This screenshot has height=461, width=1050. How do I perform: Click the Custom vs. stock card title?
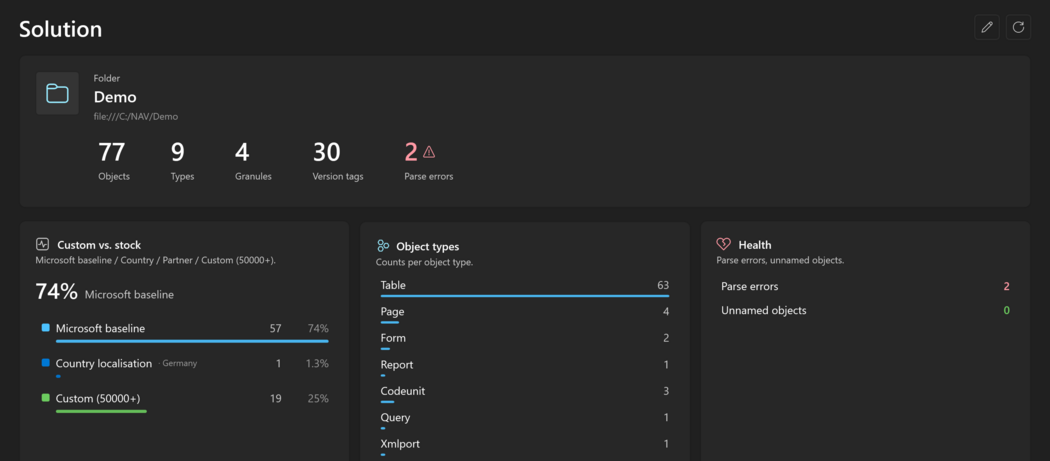(99, 245)
